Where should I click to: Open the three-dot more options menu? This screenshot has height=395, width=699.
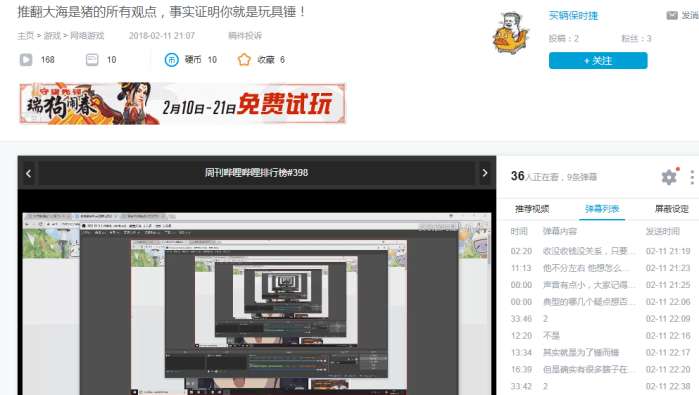tap(692, 177)
